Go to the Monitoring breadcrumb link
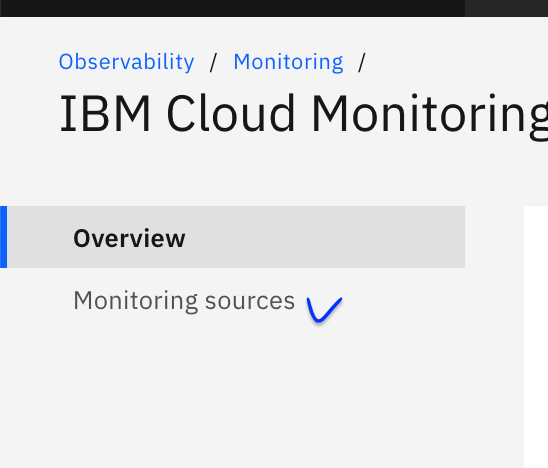The height and width of the screenshot is (468, 548). pos(288,62)
